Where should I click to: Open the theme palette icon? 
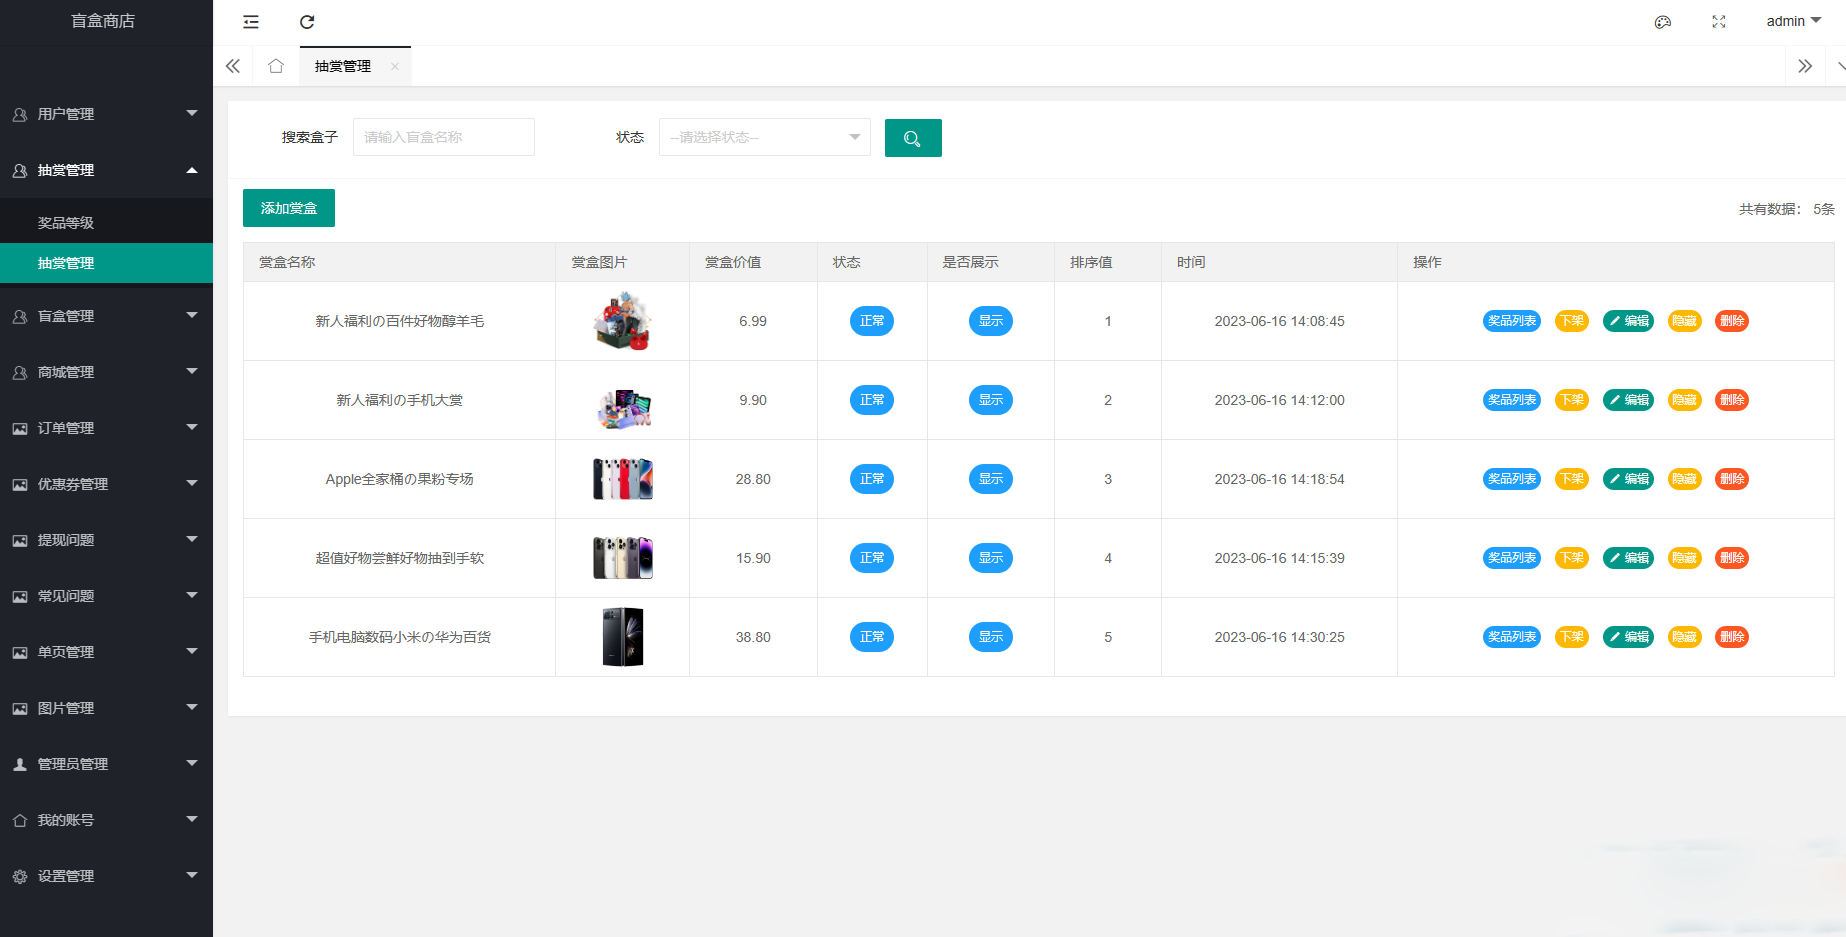[x=1662, y=22]
